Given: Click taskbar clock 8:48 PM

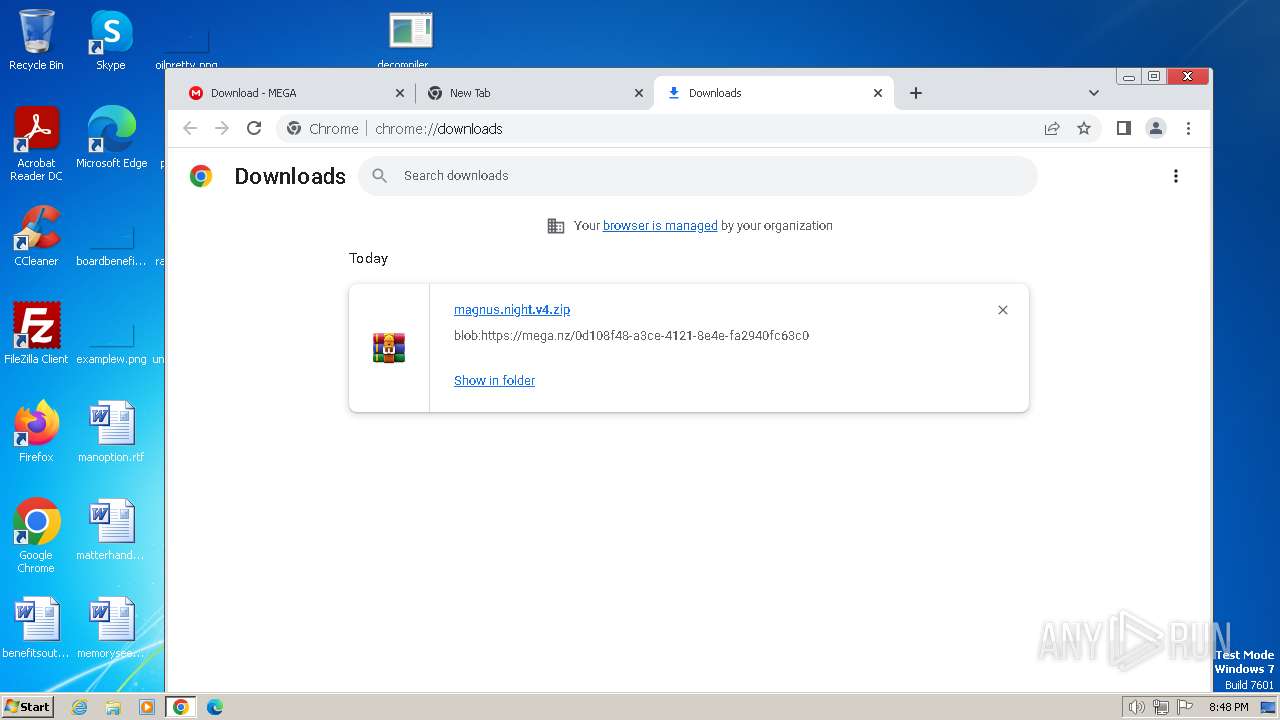Looking at the screenshot, I should tap(1228, 707).
